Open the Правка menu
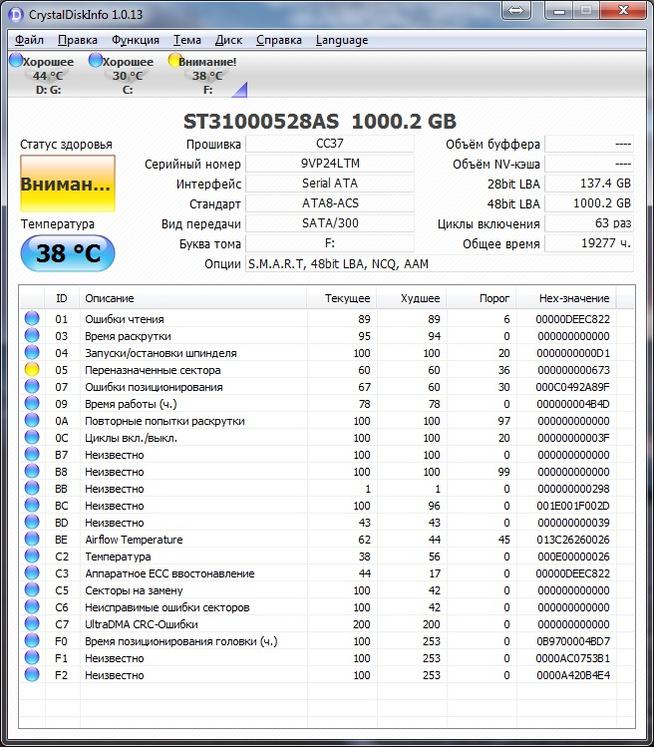Image resolution: width=655 pixels, height=747 pixels. click(77, 40)
